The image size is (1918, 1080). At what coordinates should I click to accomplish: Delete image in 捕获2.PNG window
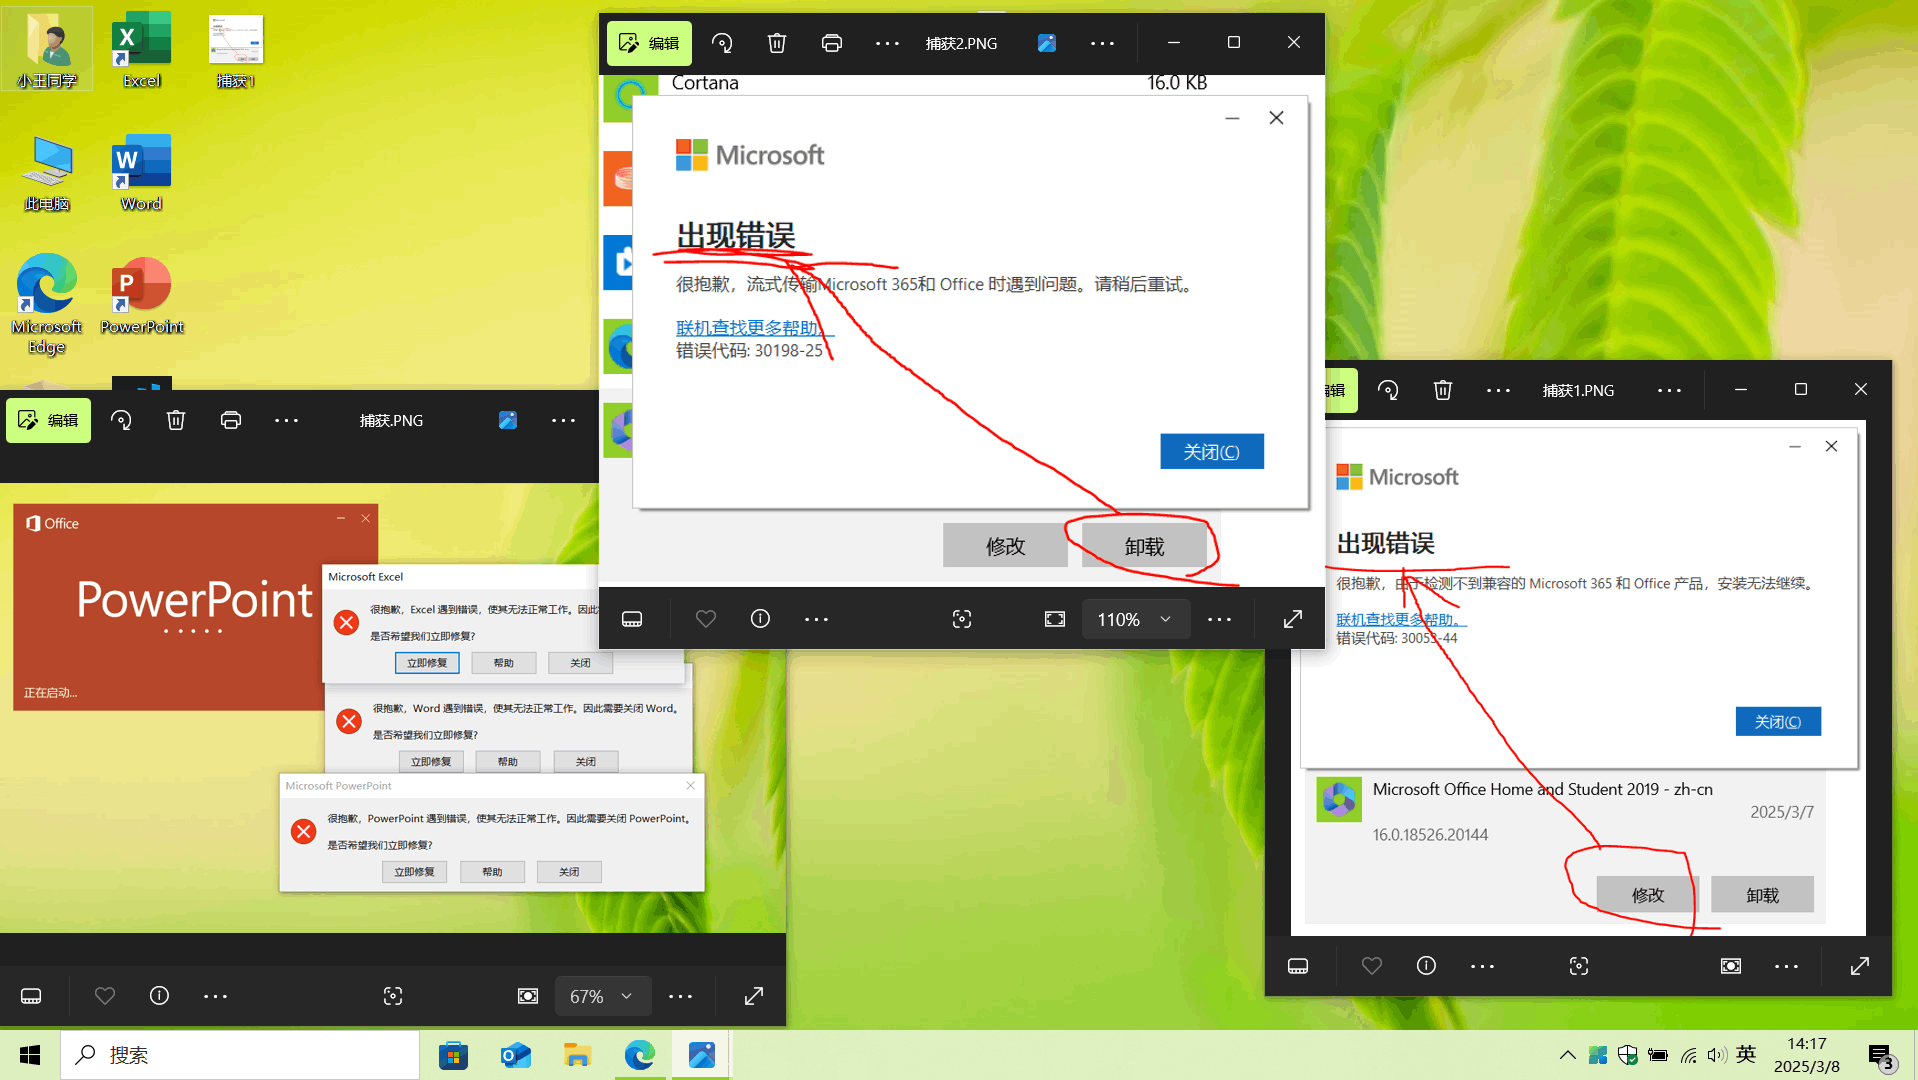tap(777, 43)
